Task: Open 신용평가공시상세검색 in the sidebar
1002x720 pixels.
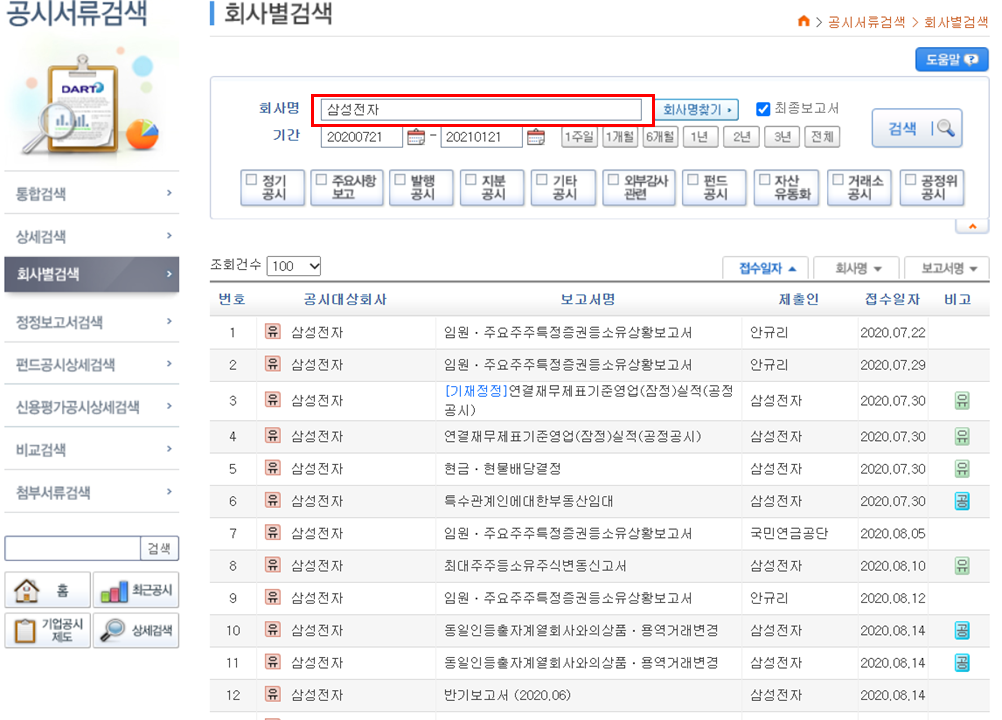Action: [x=91, y=407]
